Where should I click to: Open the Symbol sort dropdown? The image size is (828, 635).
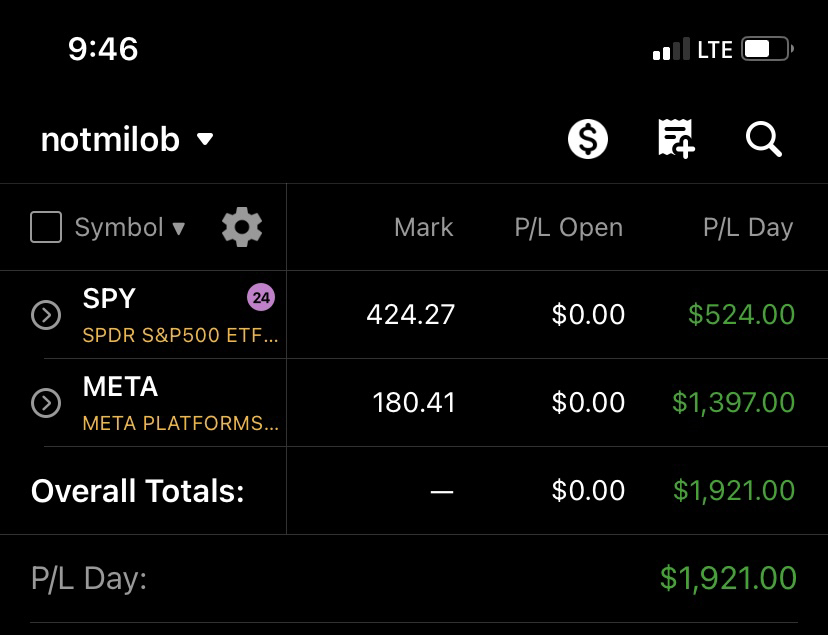(x=130, y=228)
